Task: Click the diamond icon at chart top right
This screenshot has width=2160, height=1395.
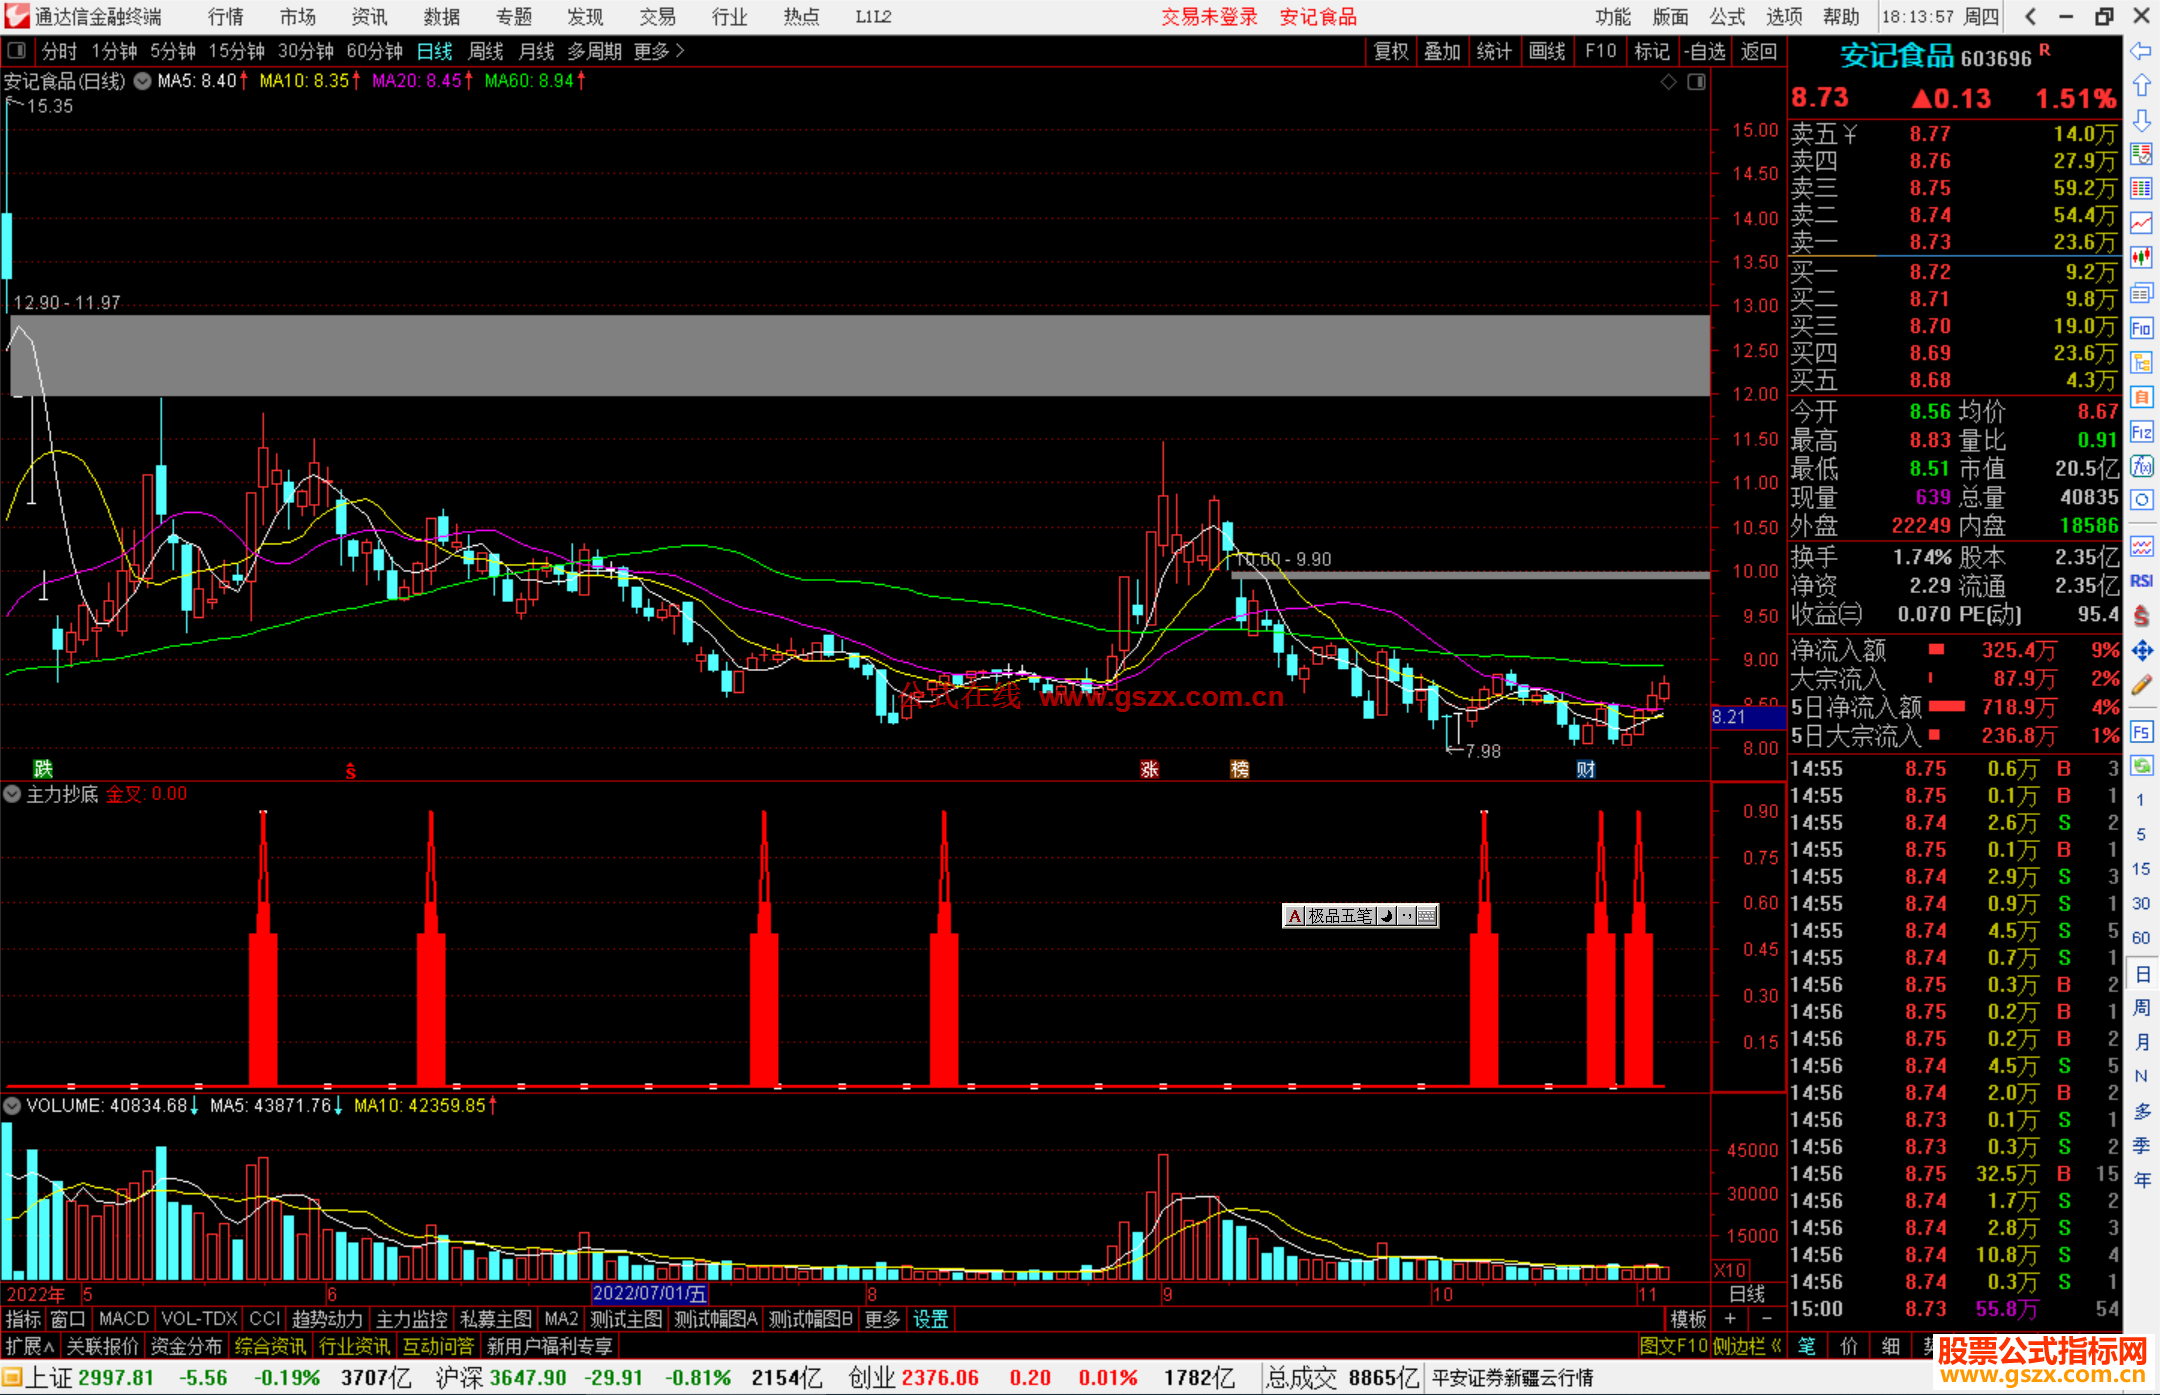Action: [1668, 82]
